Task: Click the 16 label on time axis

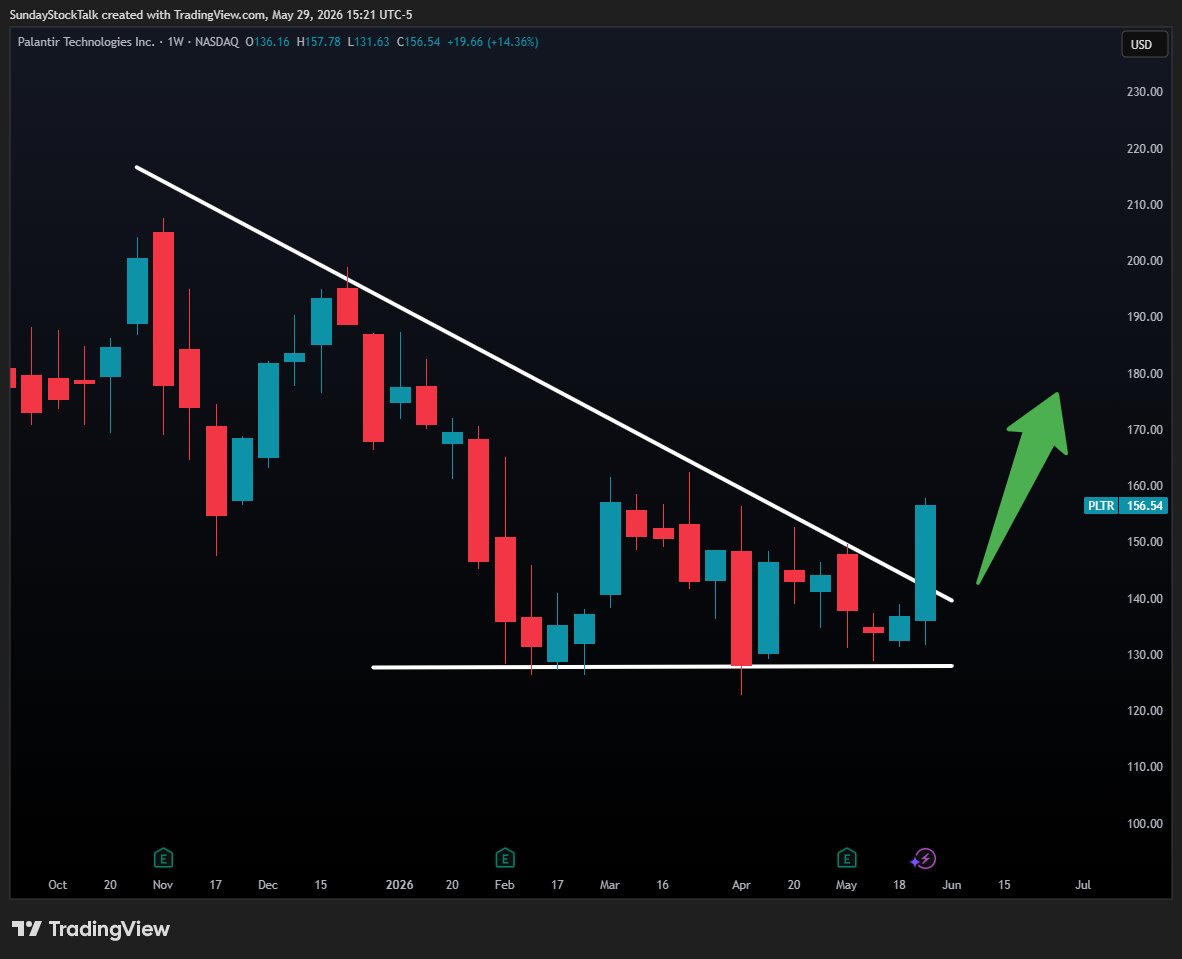Action: pos(663,884)
